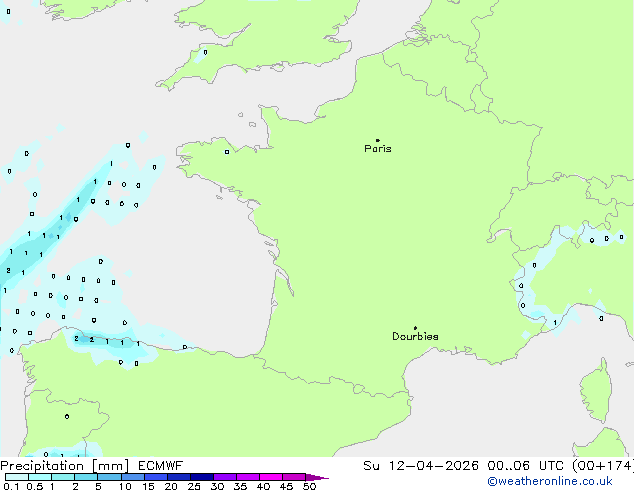
Task: Pick the 2–5 mm legend color swatch
Action: click(86, 477)
